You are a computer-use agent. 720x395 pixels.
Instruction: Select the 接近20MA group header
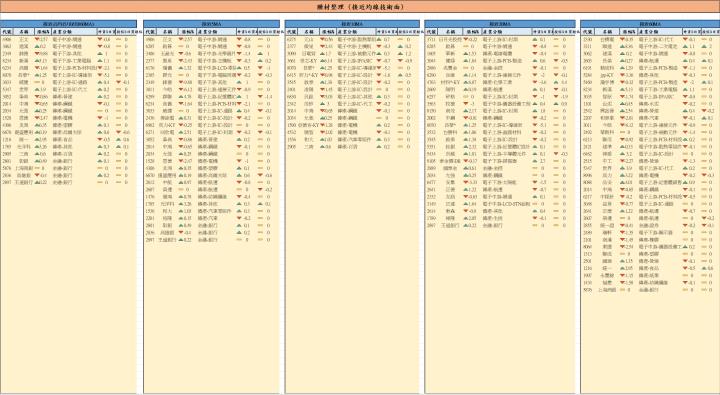500,24
